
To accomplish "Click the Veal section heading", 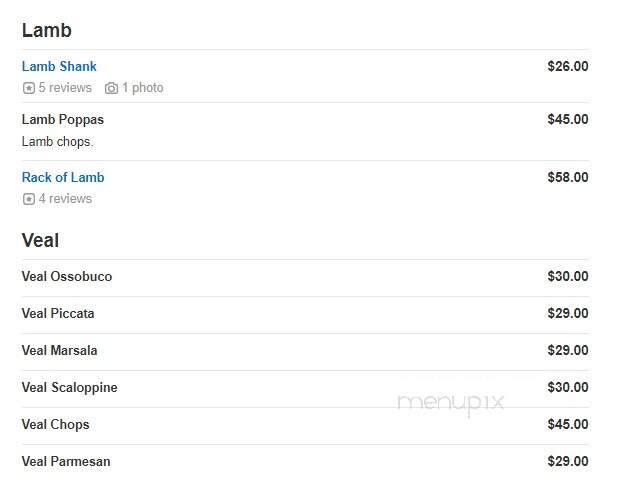I will click(x=40, y=241).
